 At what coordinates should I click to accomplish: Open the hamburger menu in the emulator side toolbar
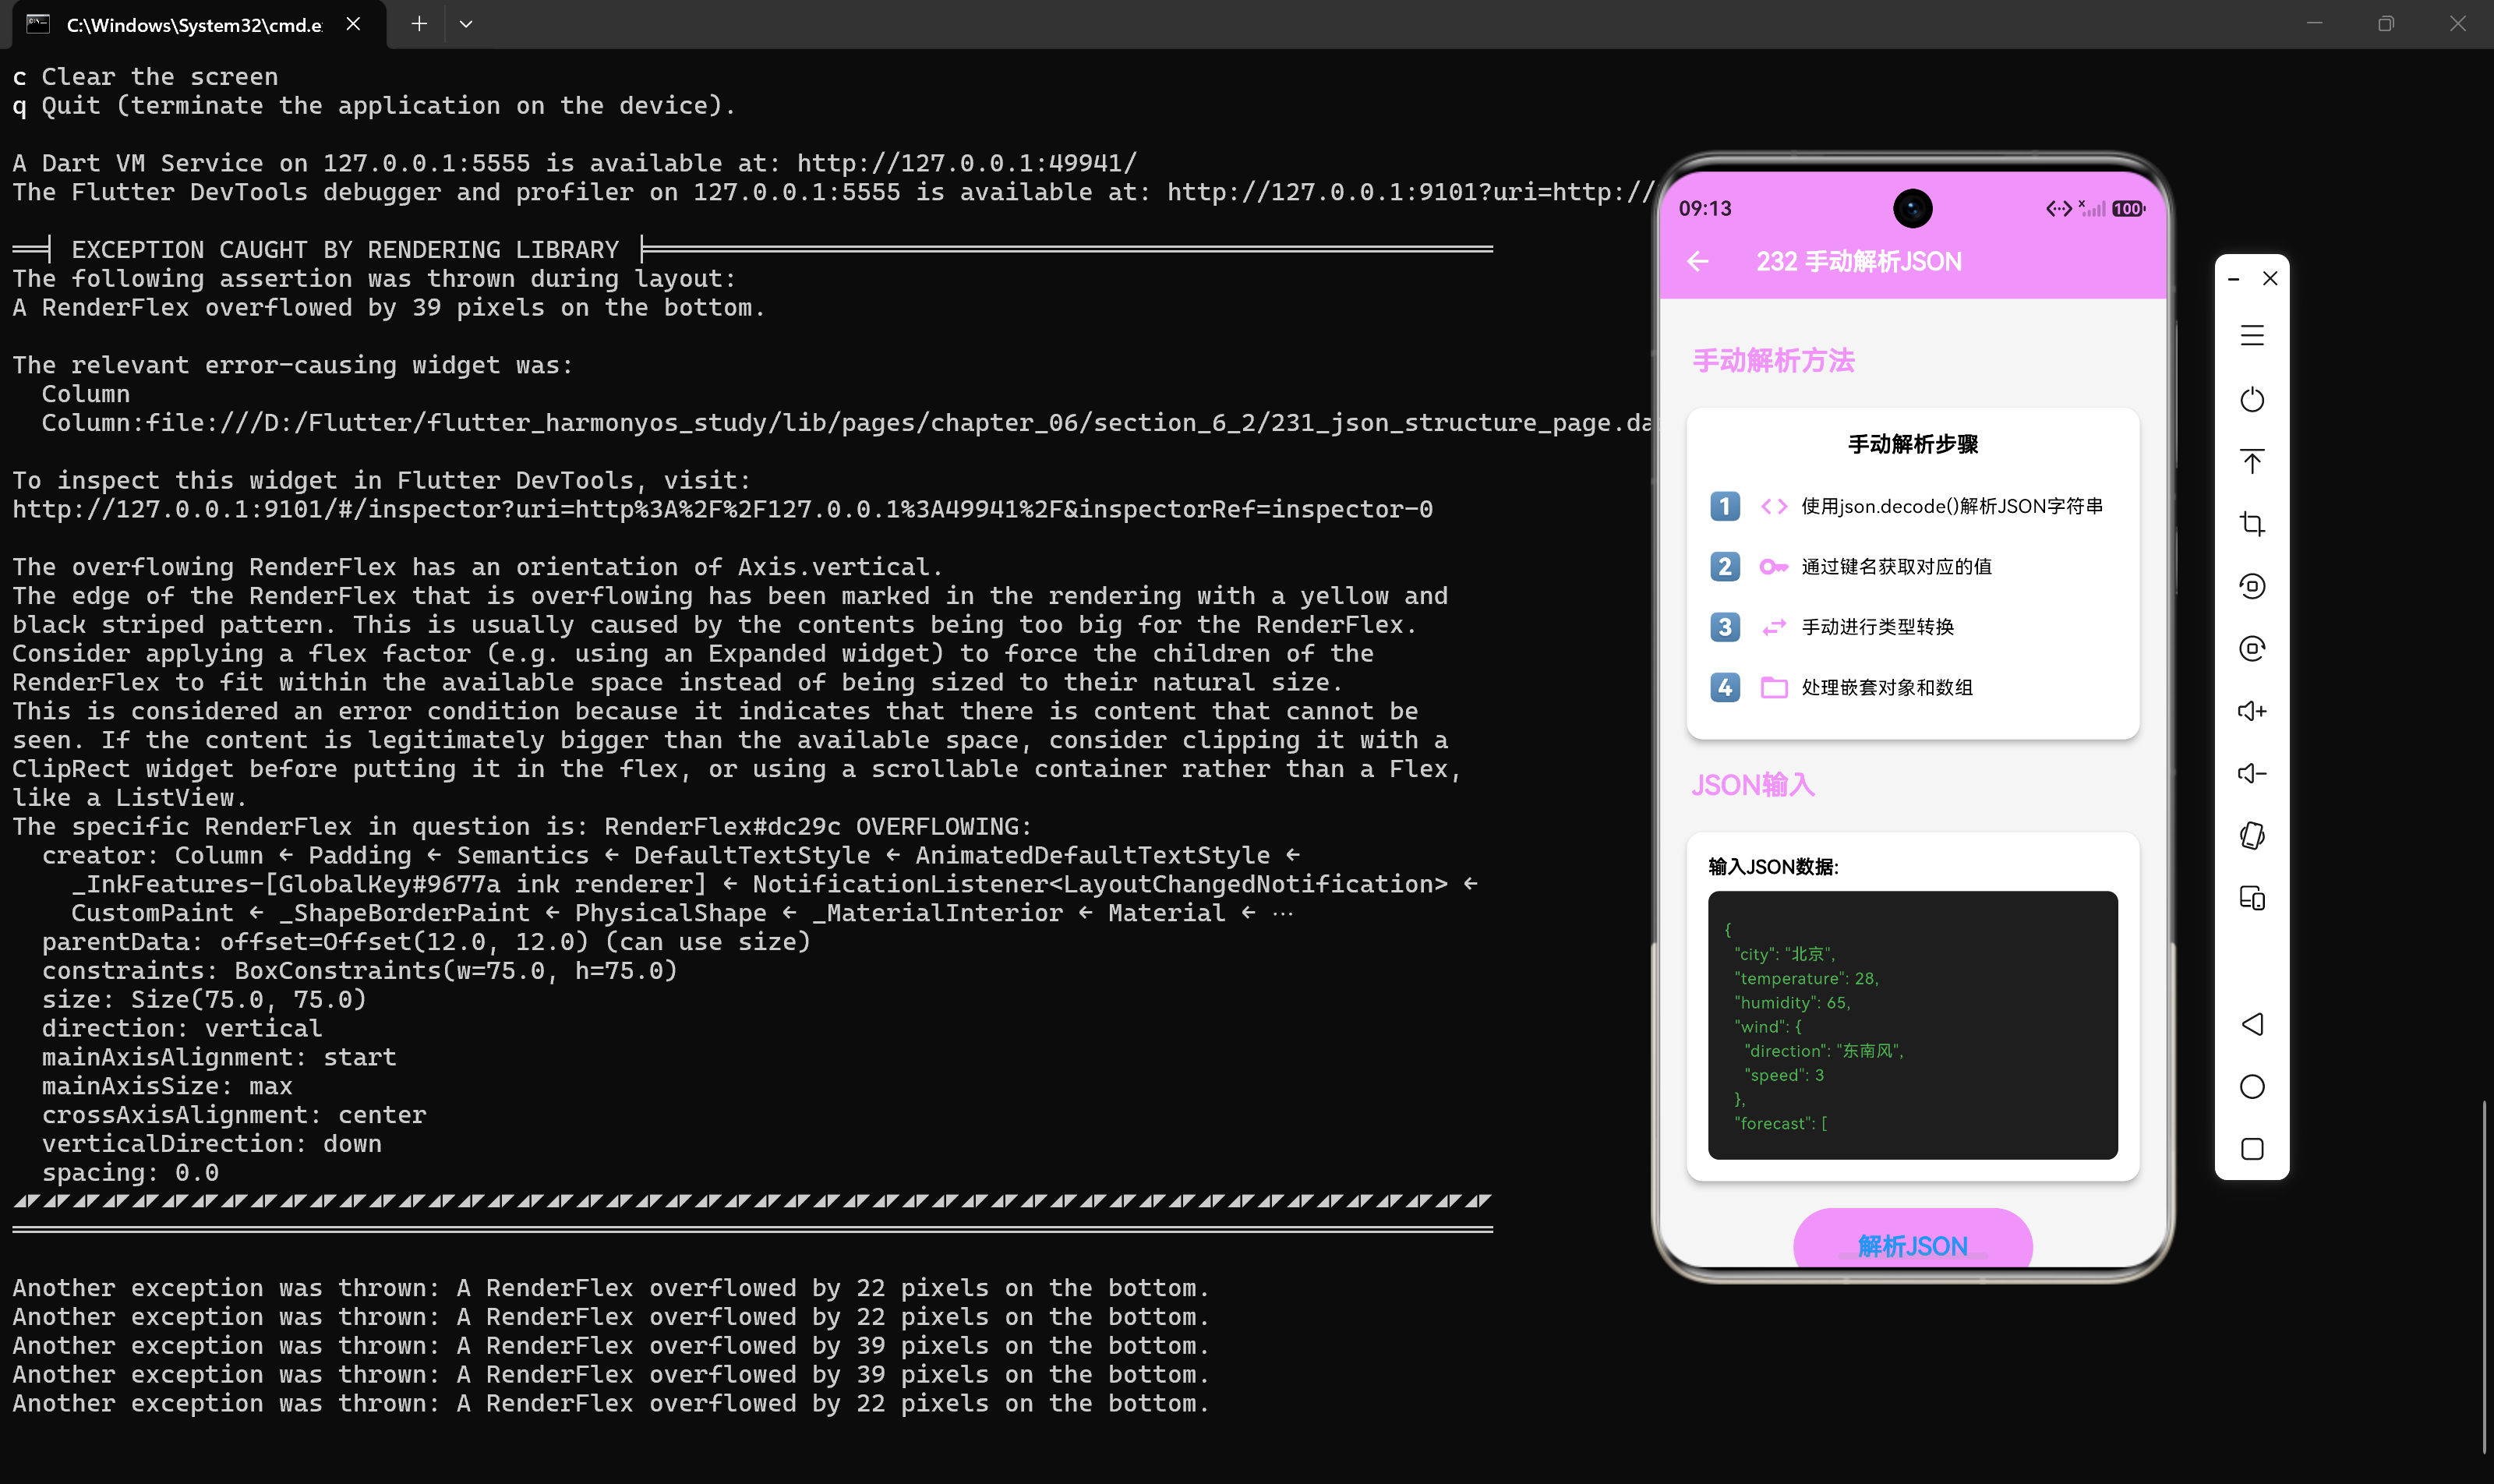(2251, 336)
